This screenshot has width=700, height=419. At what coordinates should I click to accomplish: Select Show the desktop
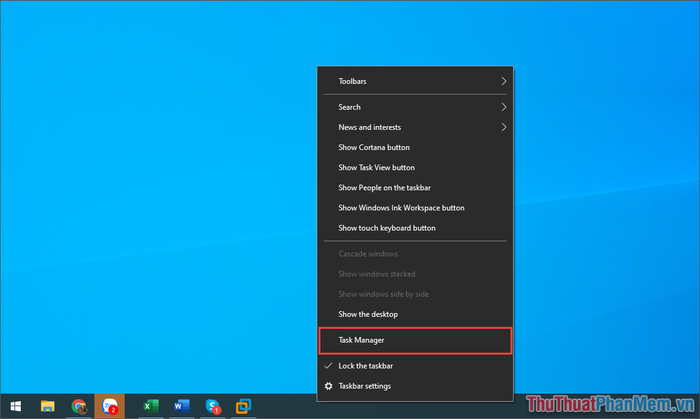[415, 314]
